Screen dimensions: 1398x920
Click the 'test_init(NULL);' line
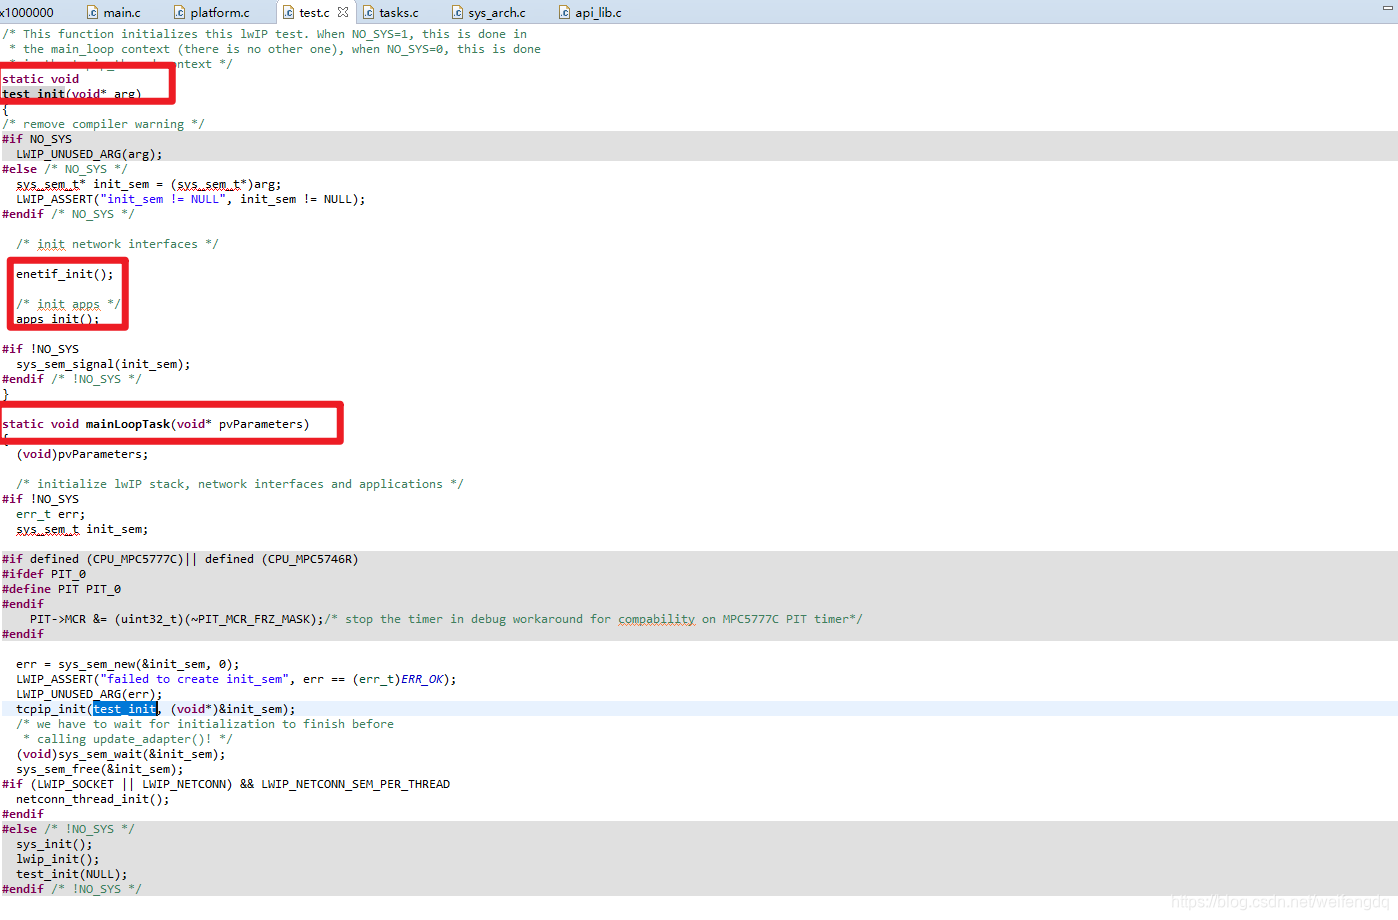click(72, 874)
